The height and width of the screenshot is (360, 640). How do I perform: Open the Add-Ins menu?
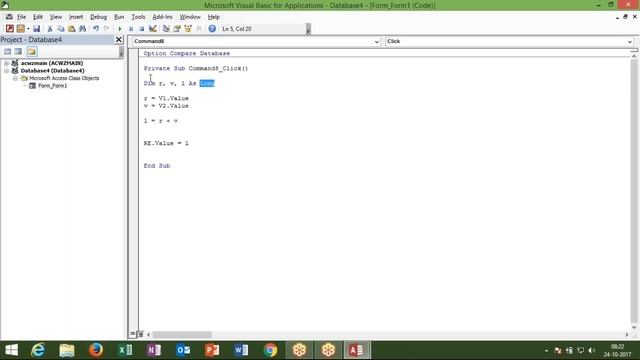point(162,17)
